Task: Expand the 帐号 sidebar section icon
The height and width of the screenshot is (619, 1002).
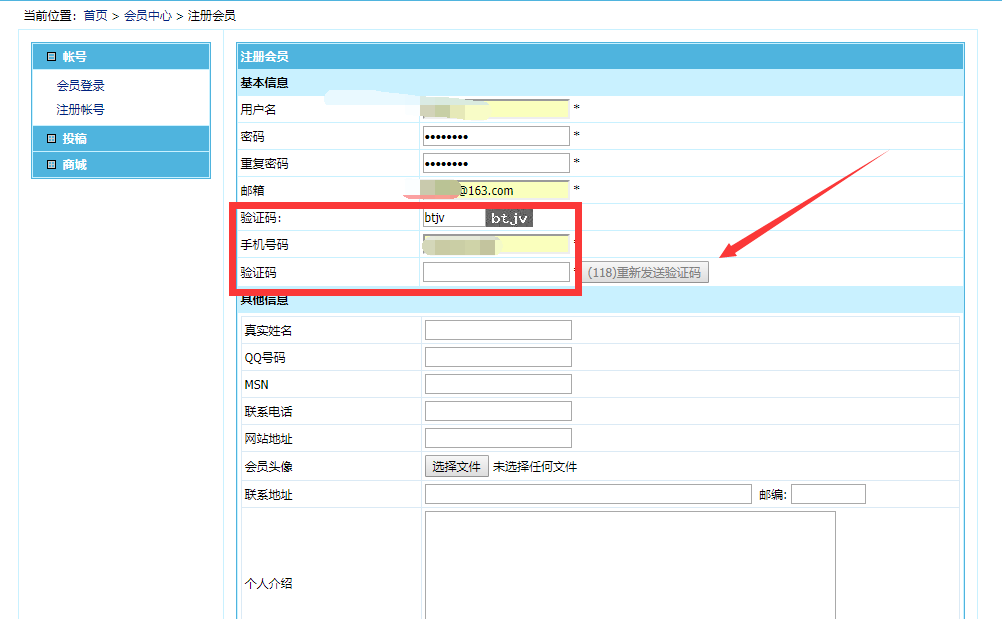Action: pyautogui.click(x=51, y=57)
